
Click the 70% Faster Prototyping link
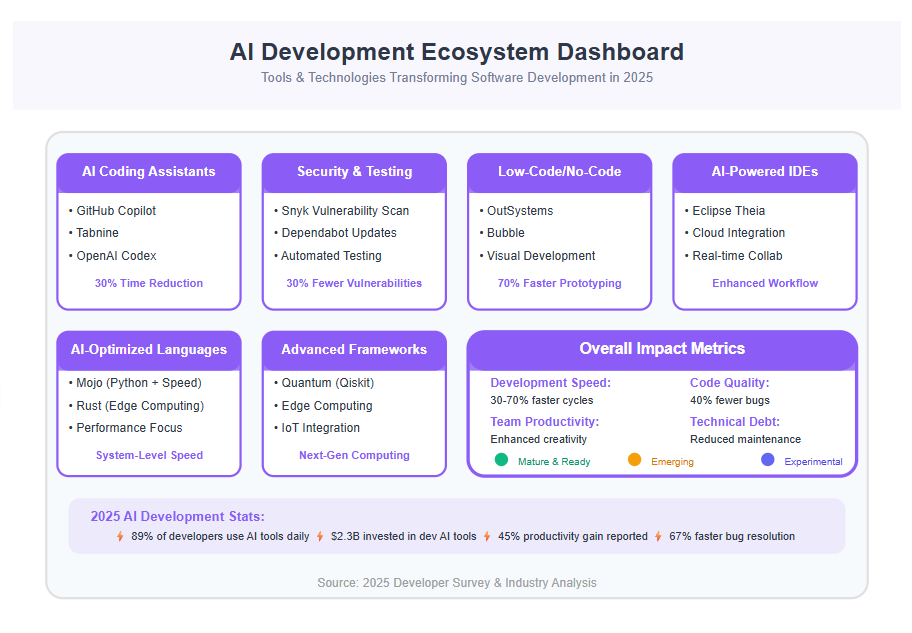coord(560,283)
